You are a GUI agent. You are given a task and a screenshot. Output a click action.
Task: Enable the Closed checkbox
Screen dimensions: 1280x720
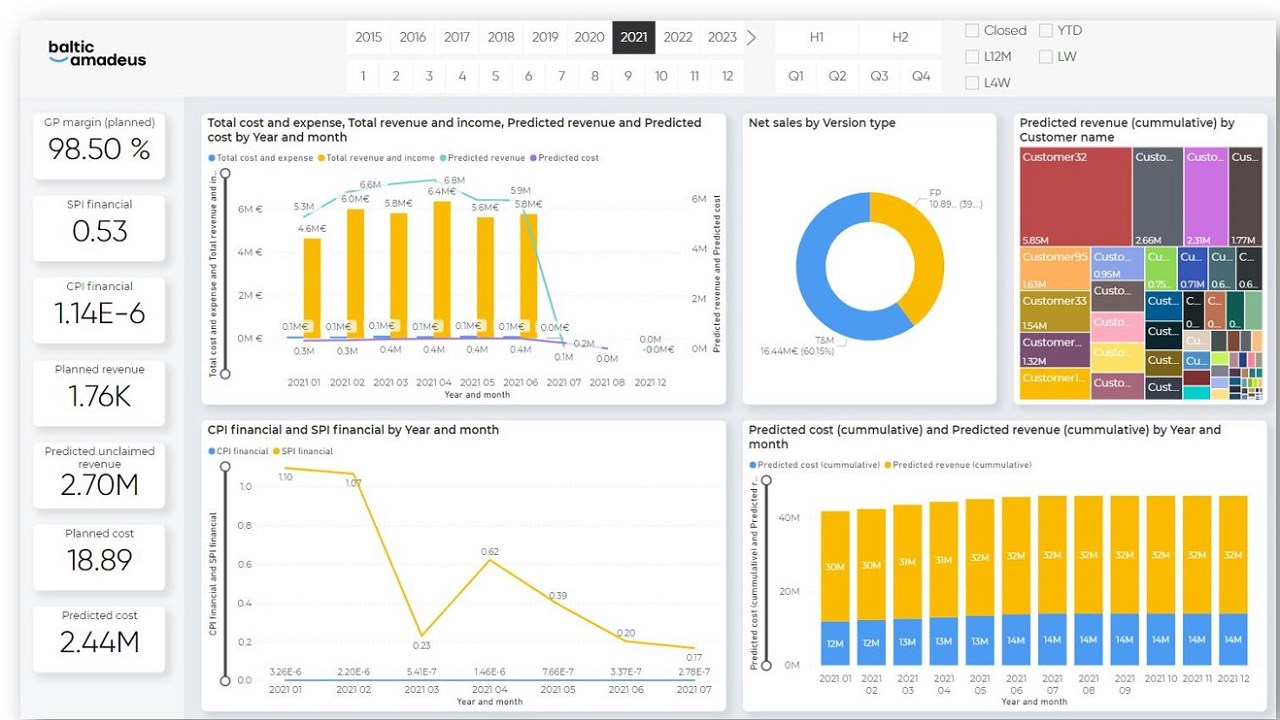point(972,31)
